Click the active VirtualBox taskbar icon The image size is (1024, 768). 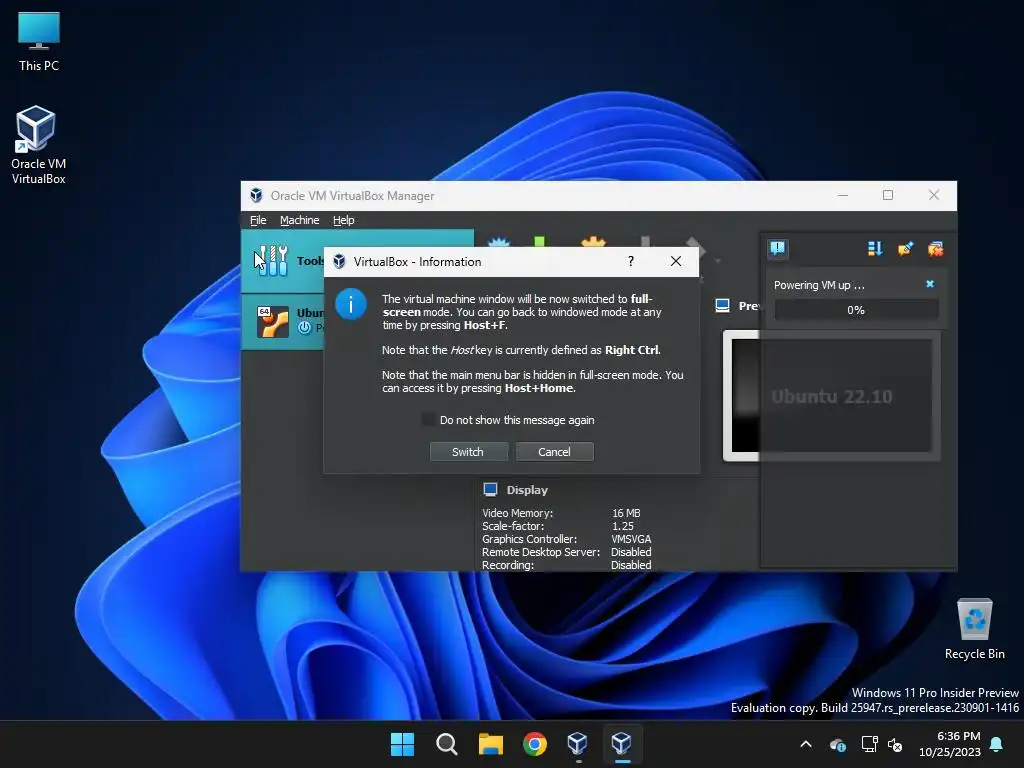(x=622, y=744)
